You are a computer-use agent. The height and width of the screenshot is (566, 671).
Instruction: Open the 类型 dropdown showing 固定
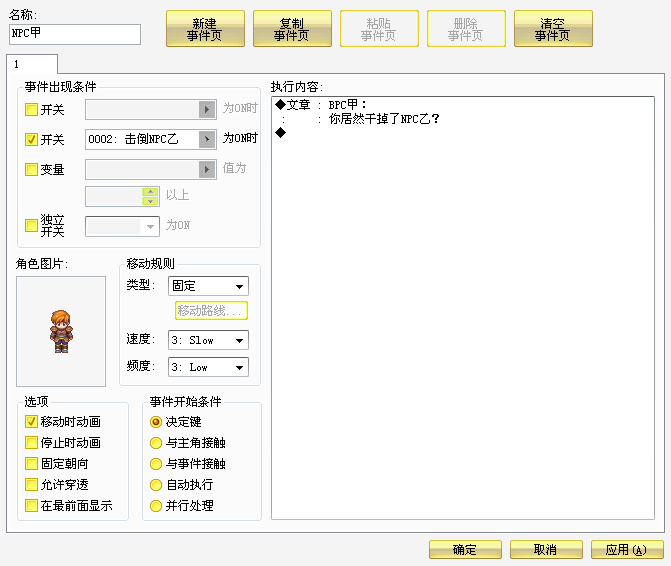tap(208, 286)
